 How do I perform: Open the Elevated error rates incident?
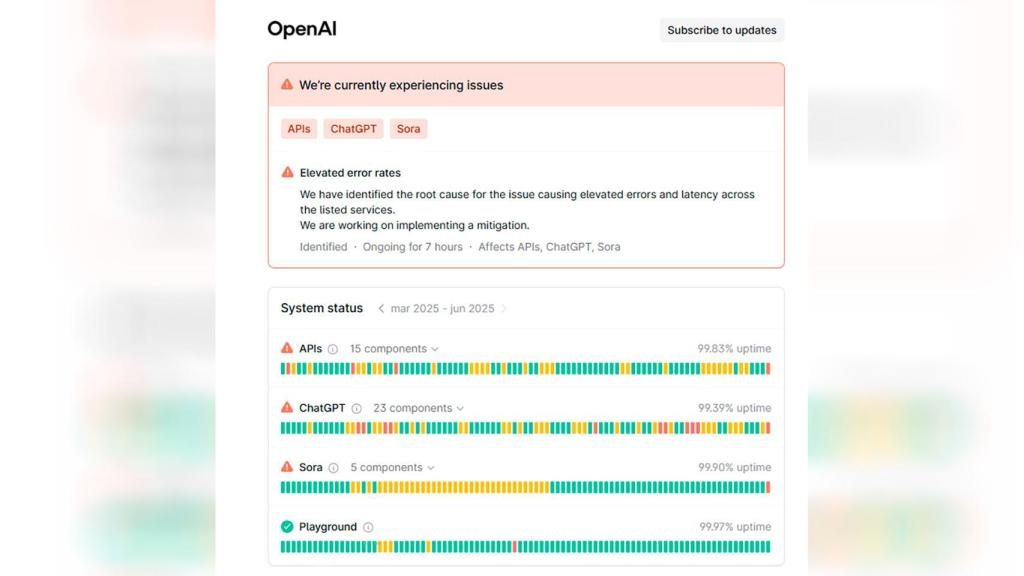pyautogui.click(x=350, y=173)
